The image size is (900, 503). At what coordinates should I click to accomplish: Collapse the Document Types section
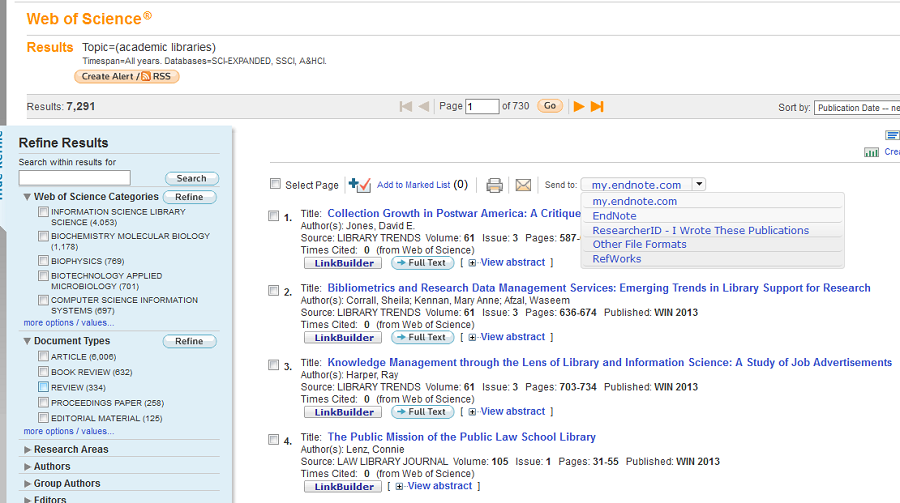click(27, 341)
